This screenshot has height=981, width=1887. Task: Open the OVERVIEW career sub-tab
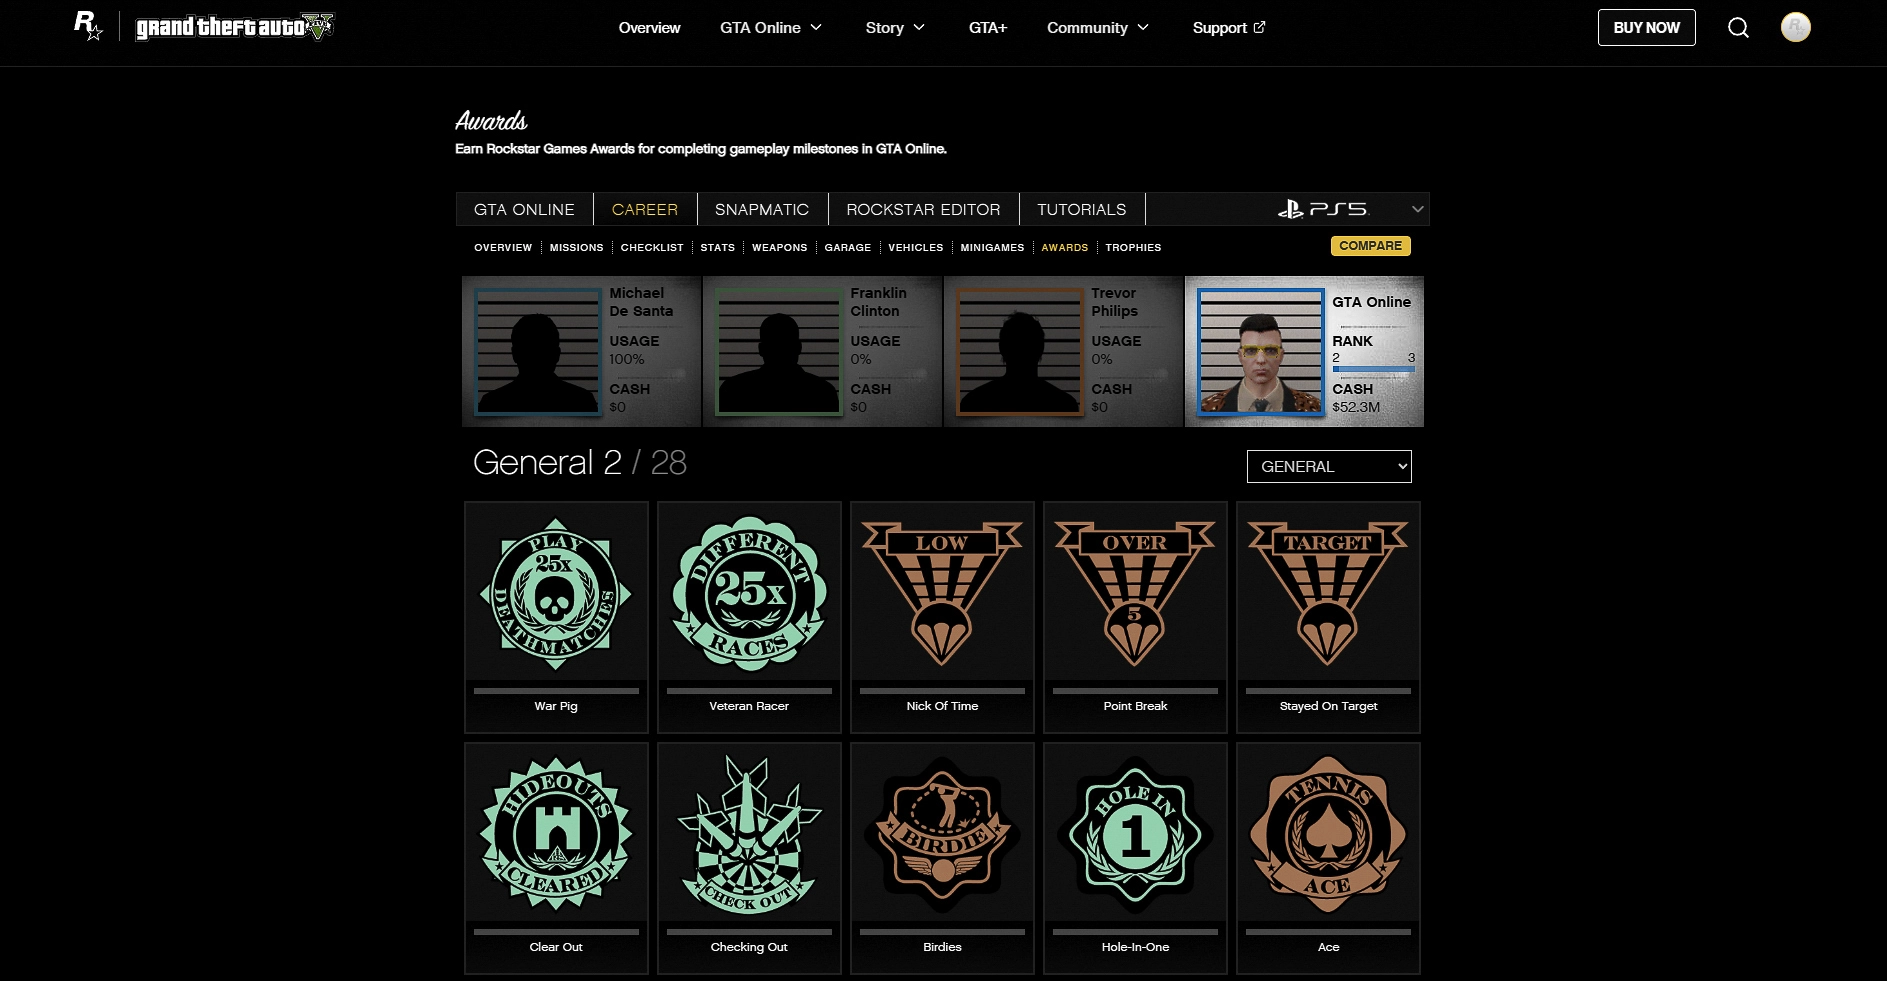503,247
